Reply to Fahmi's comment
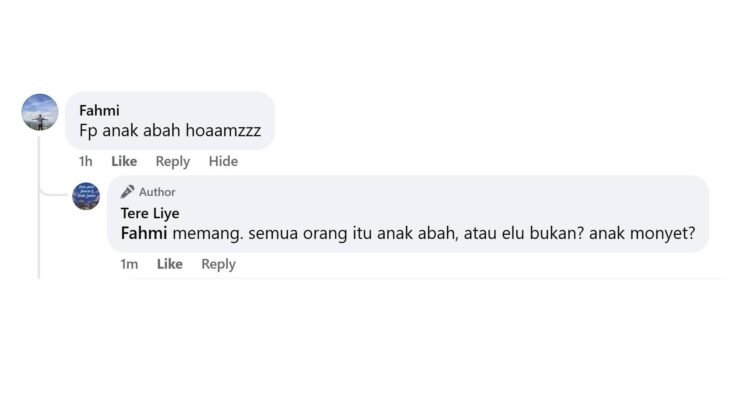 (173, 161)
